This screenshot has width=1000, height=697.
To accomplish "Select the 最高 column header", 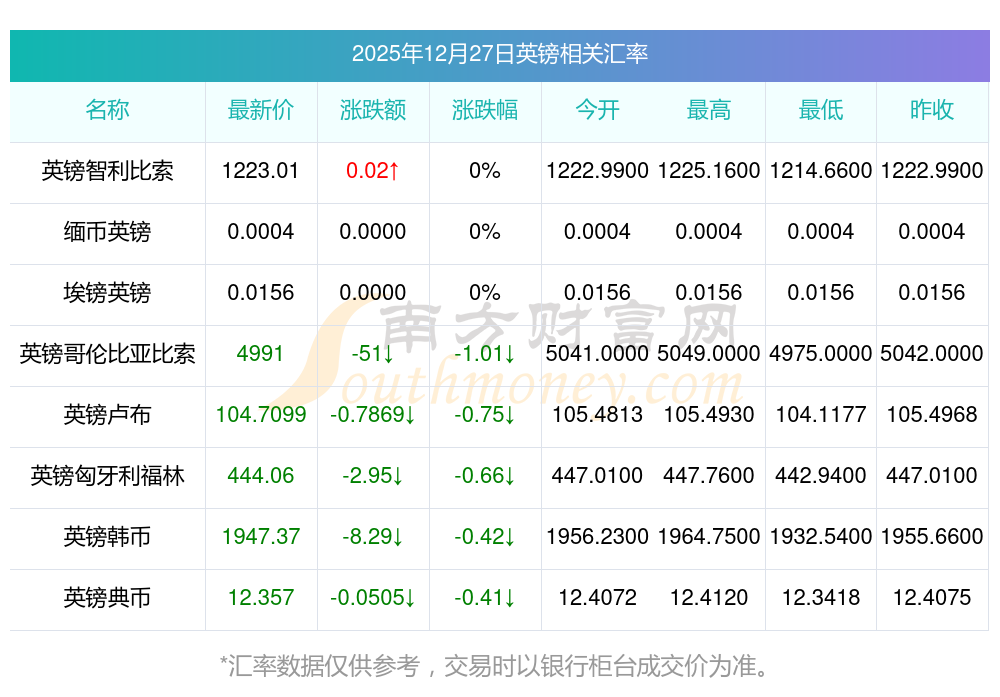I will coord(709,110).
